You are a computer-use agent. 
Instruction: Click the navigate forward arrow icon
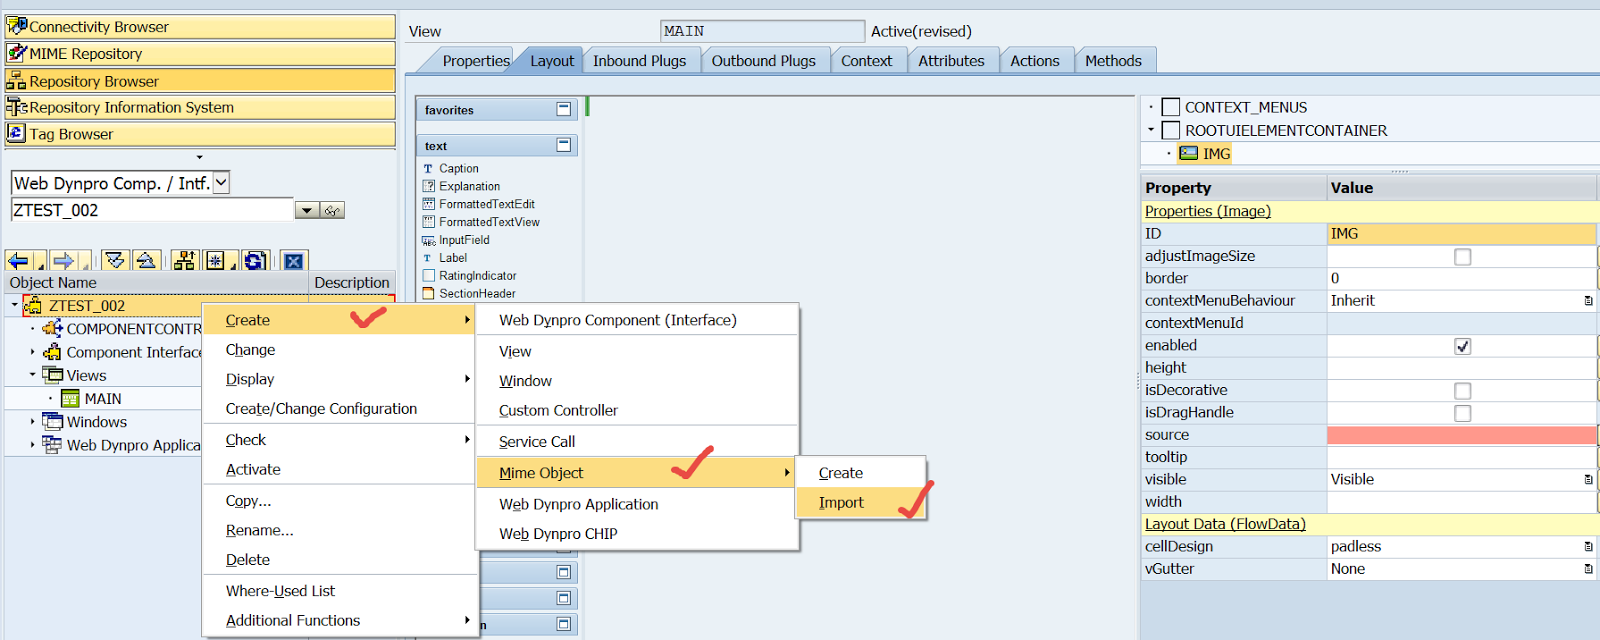[x=63, y=261]
